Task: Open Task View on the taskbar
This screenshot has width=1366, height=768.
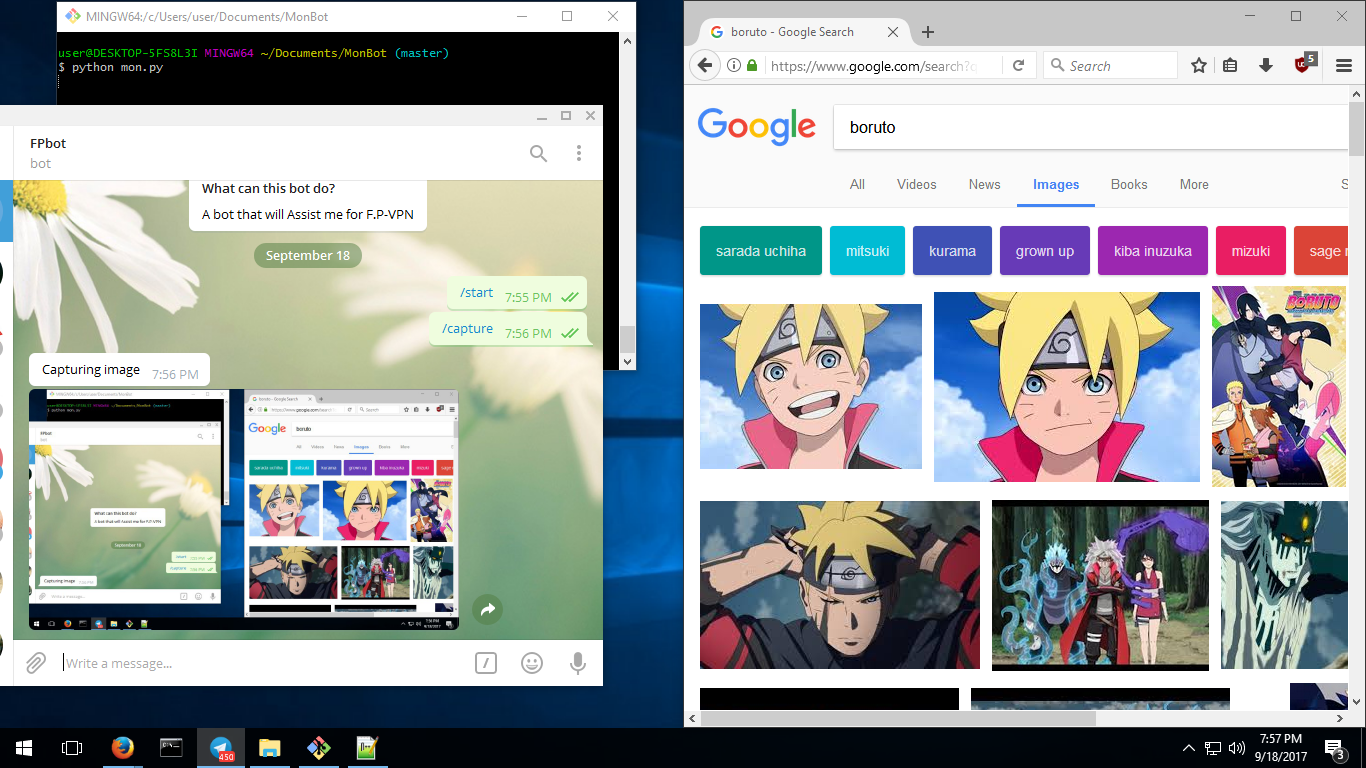Action: [x=72, y=748]
